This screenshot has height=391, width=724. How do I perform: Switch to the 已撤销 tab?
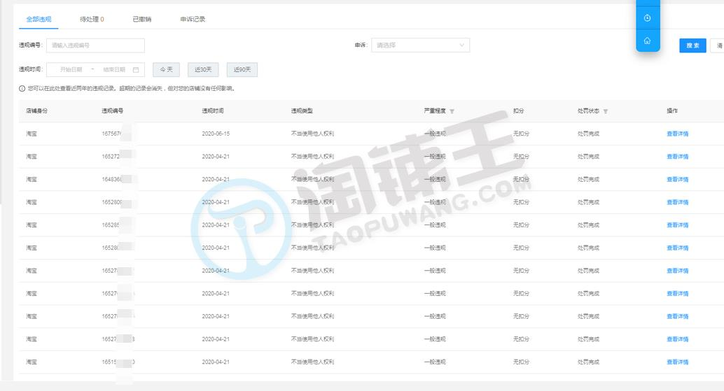[142, 19]
